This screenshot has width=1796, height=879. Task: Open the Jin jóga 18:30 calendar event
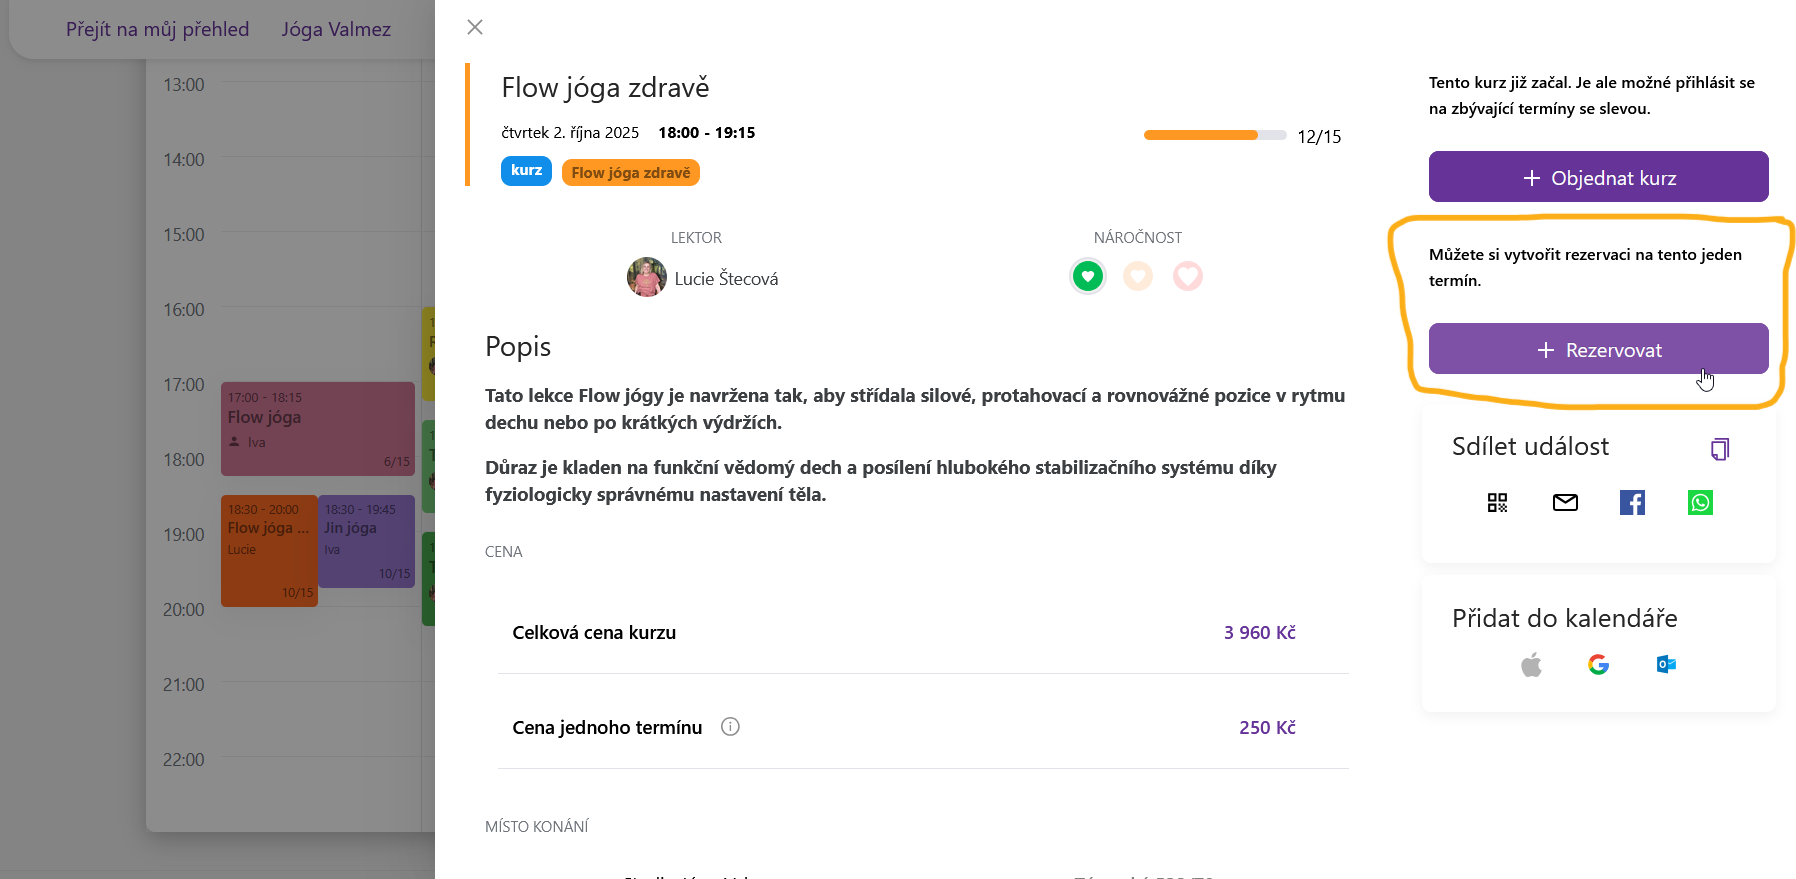pos(366,541)
